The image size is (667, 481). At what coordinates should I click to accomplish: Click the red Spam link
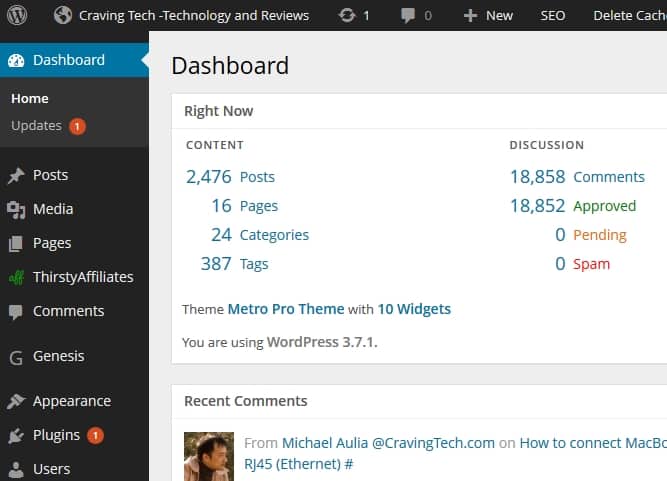coord(592,264)
